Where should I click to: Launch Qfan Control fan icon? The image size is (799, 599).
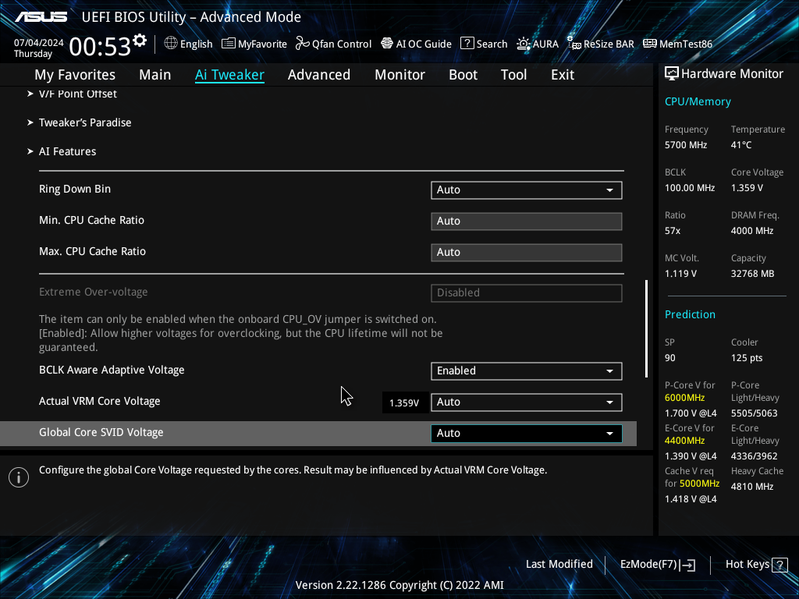(x=303, y=44)
